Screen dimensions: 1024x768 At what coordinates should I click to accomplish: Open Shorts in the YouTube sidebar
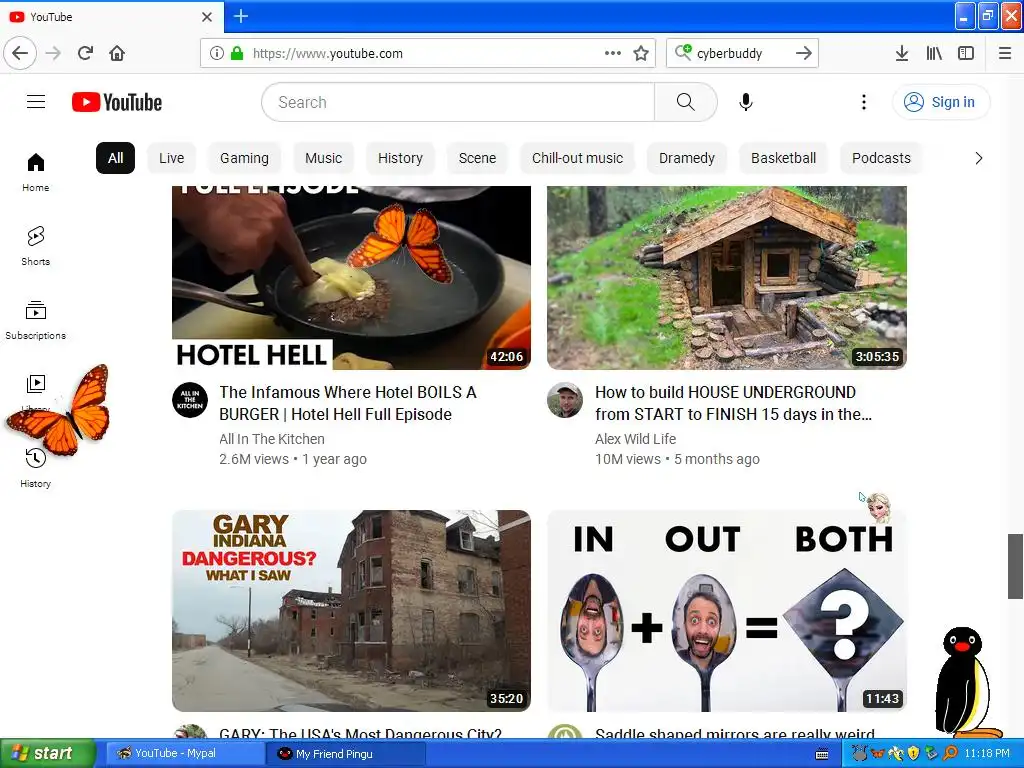(36, 246)
